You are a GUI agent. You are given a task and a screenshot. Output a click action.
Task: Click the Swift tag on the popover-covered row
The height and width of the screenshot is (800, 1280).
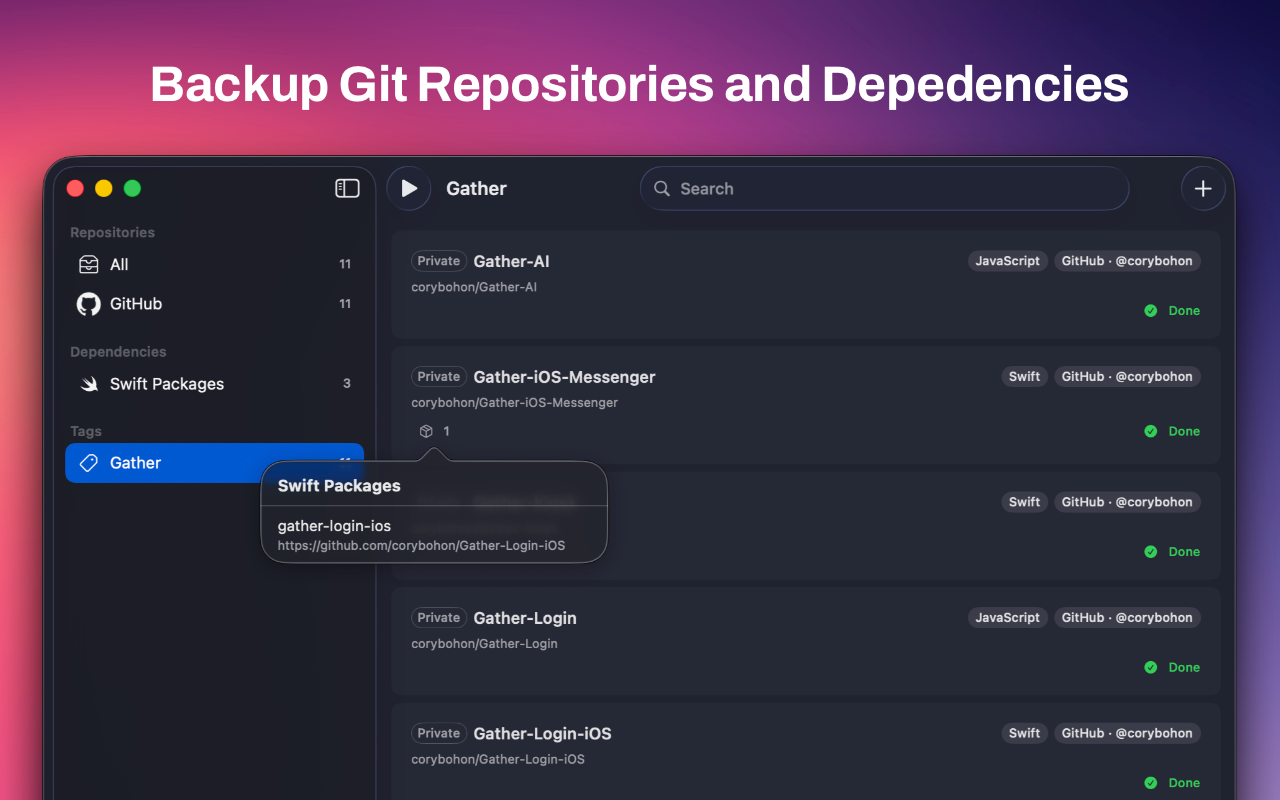[x=1025, y=502]
